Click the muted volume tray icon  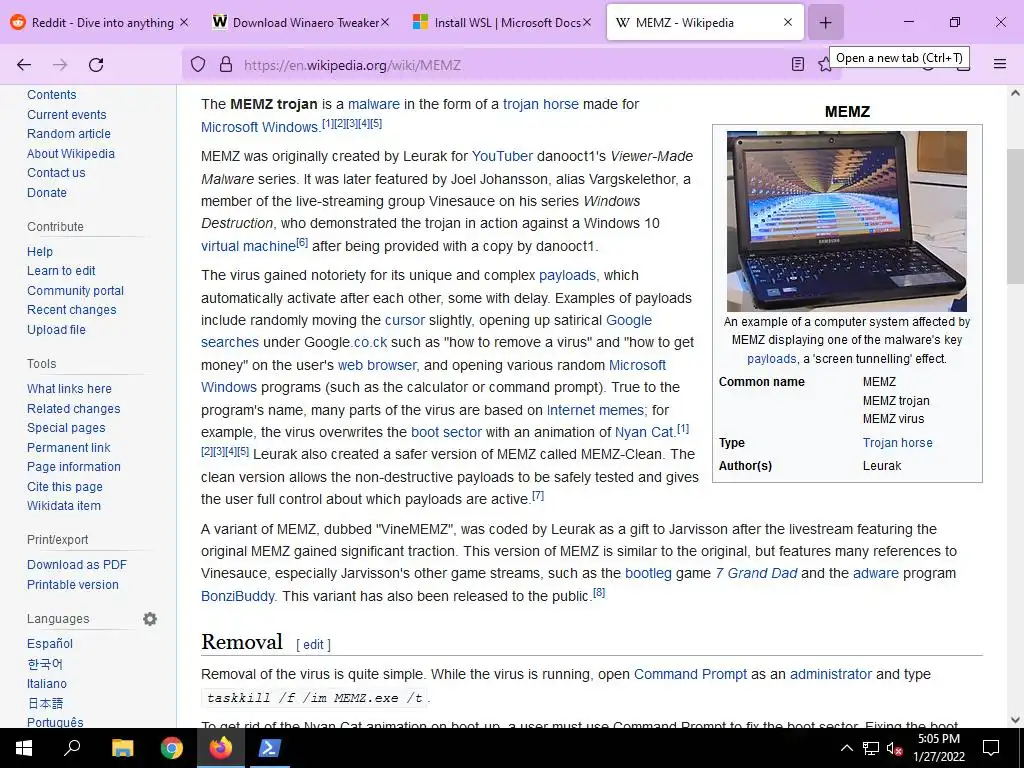(x=894, y=748)
